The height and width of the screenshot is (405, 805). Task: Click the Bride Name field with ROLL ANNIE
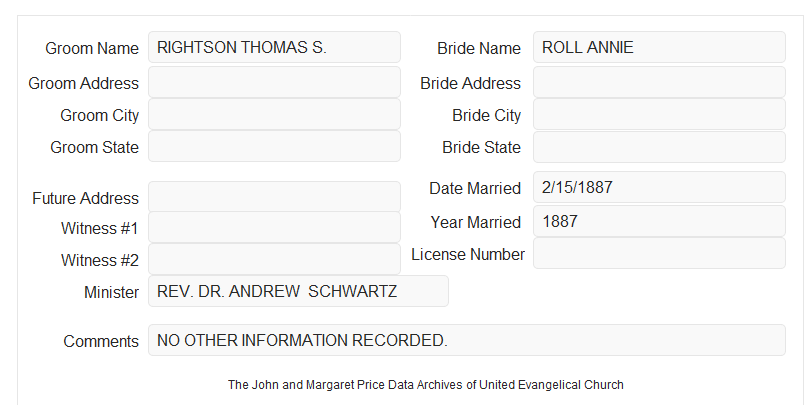659,47
